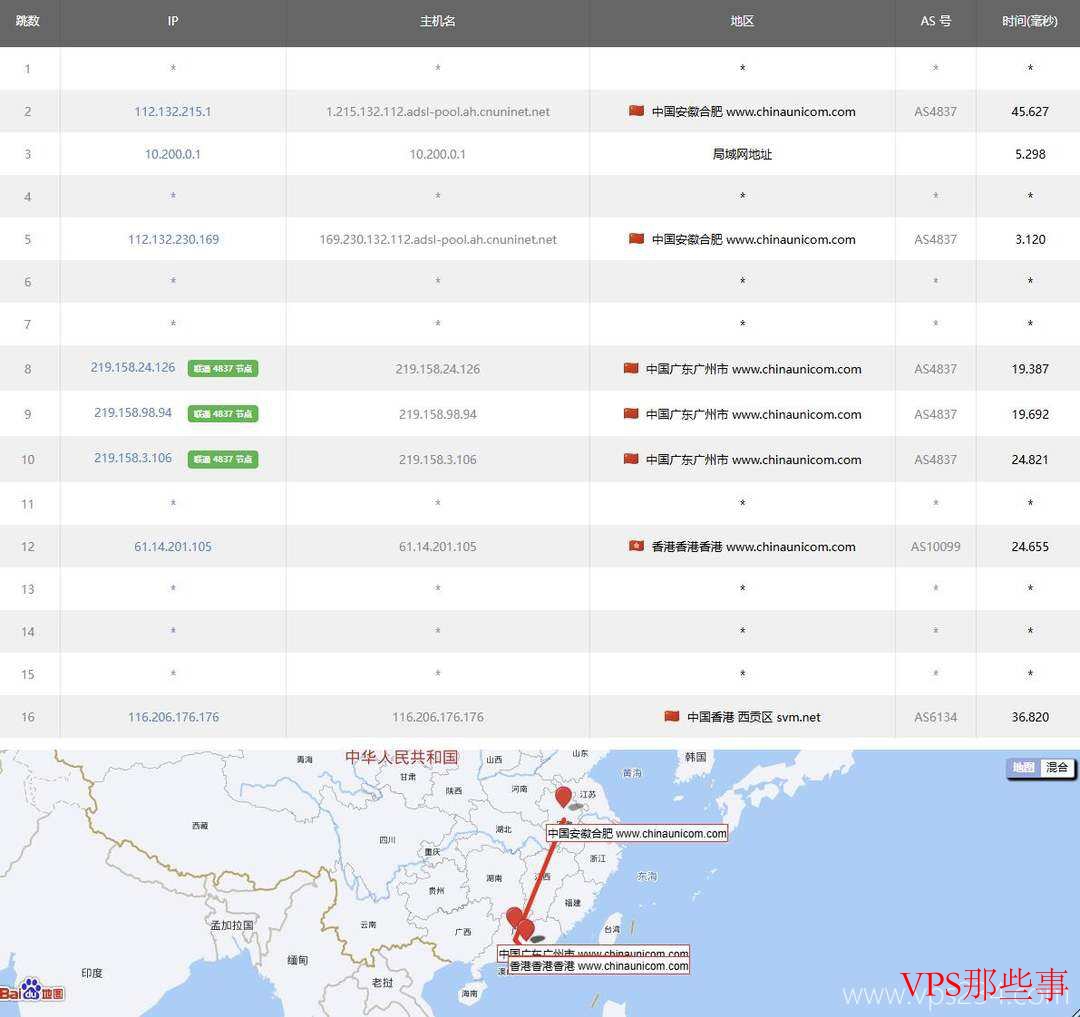Image resolution: width=1080 pixels, height=1017 pixels.
Task: Click the map label 香港香港香港 www.chinaunicom.com
Action: click(x=599, y=966)
